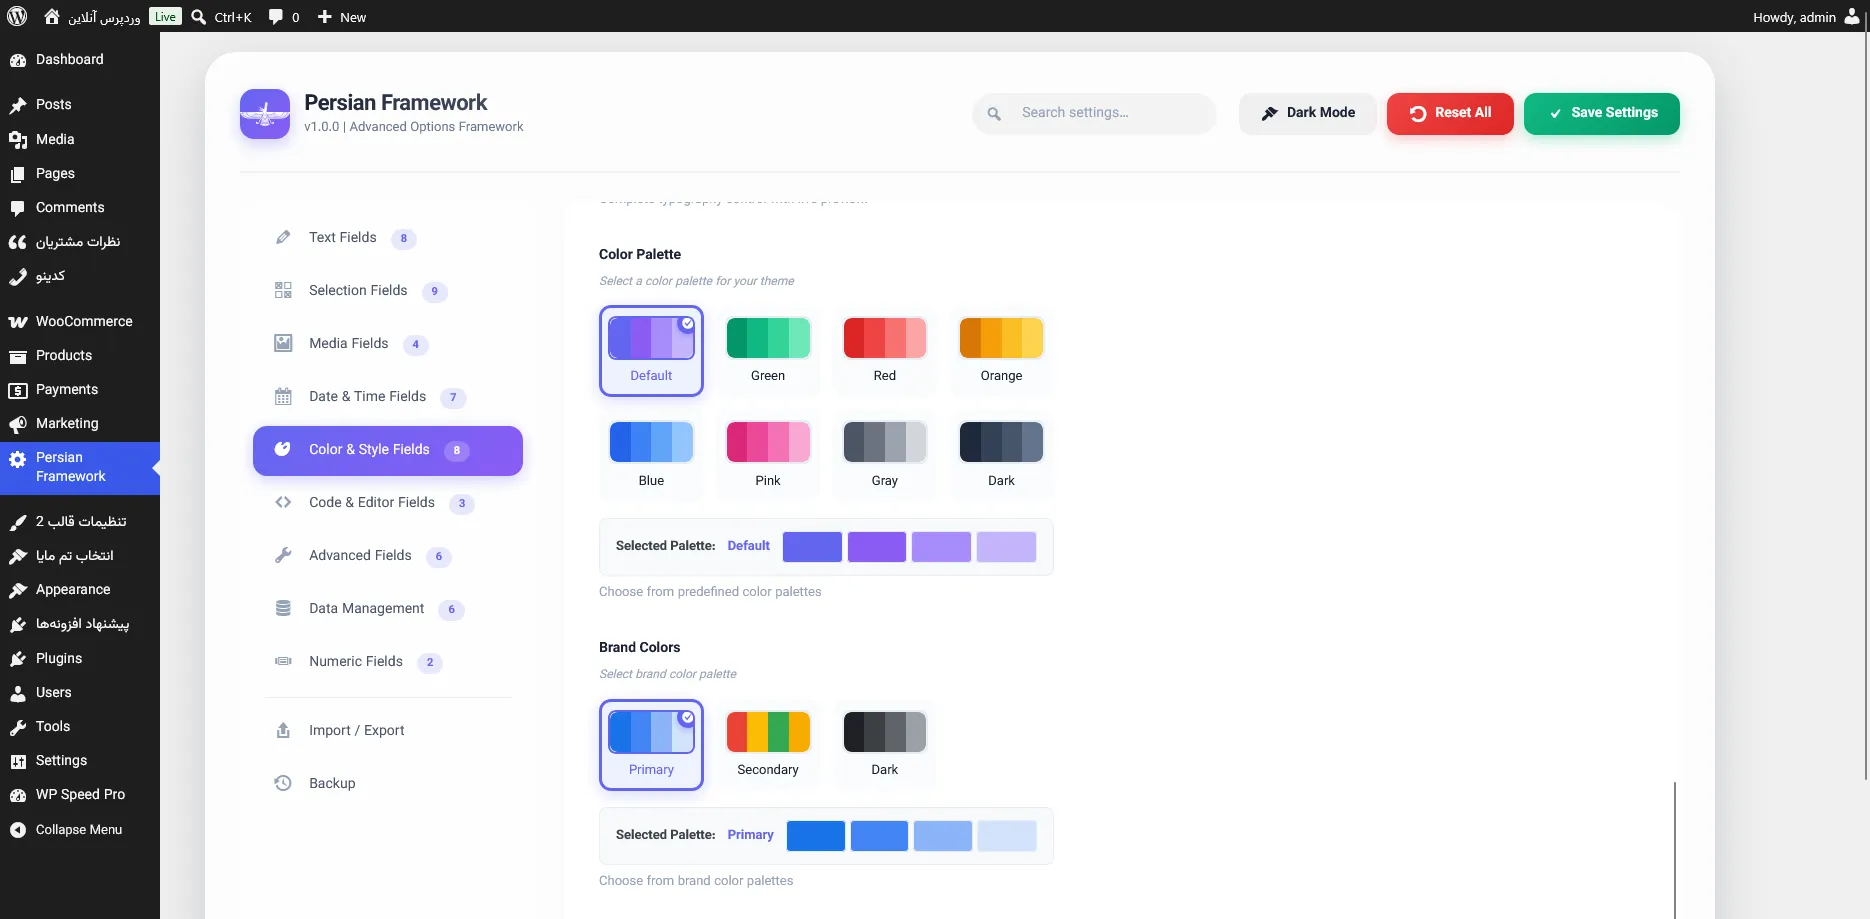Click the Products archive icon
Image resolution: width=1870 pixels, height=919 pixels.
[x=18, y=356]
